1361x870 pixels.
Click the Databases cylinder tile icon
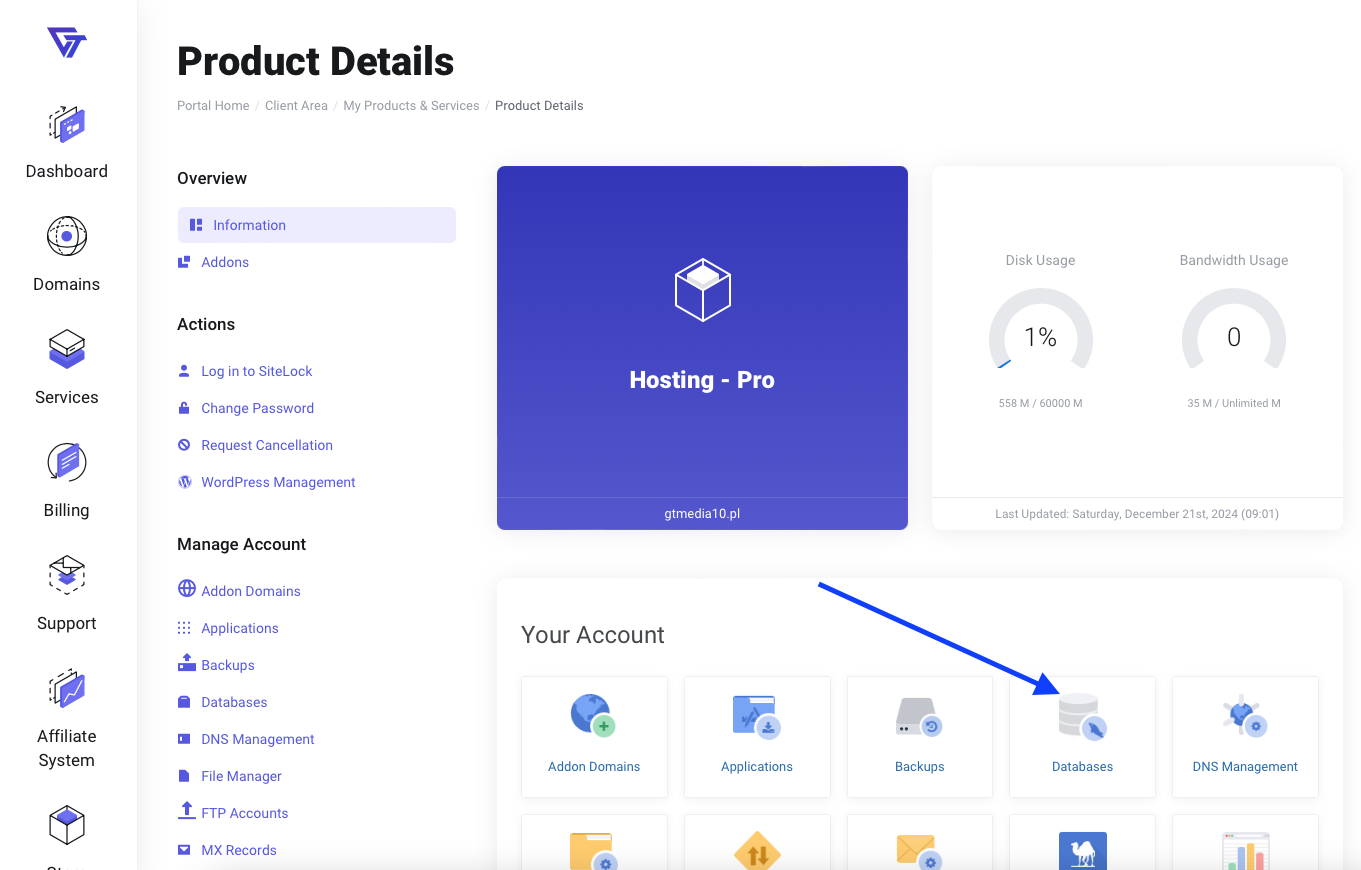pos(1082,716)
